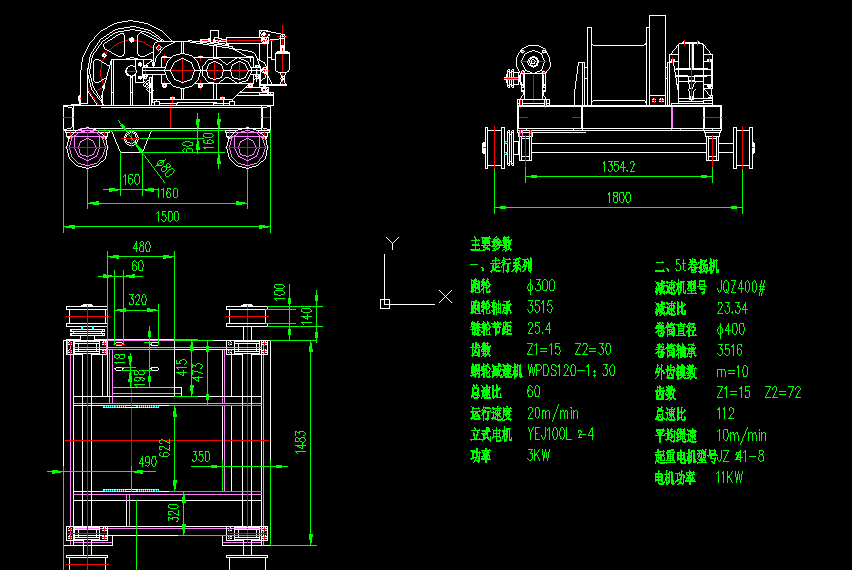
Task: Click the 10m/min rope speed value
Action: pos(742,435)
